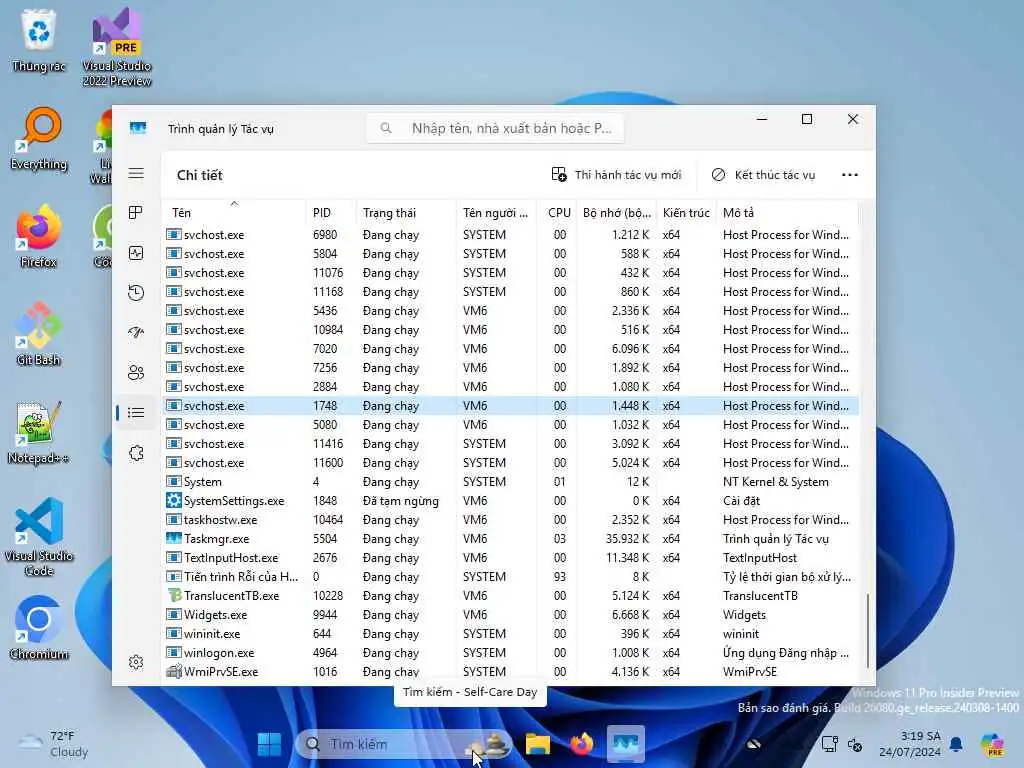The width and height of the screenshot is (1024, 768).
Task: Open Git Bash desktop shortcut
Action: click(x=39, y=334)
